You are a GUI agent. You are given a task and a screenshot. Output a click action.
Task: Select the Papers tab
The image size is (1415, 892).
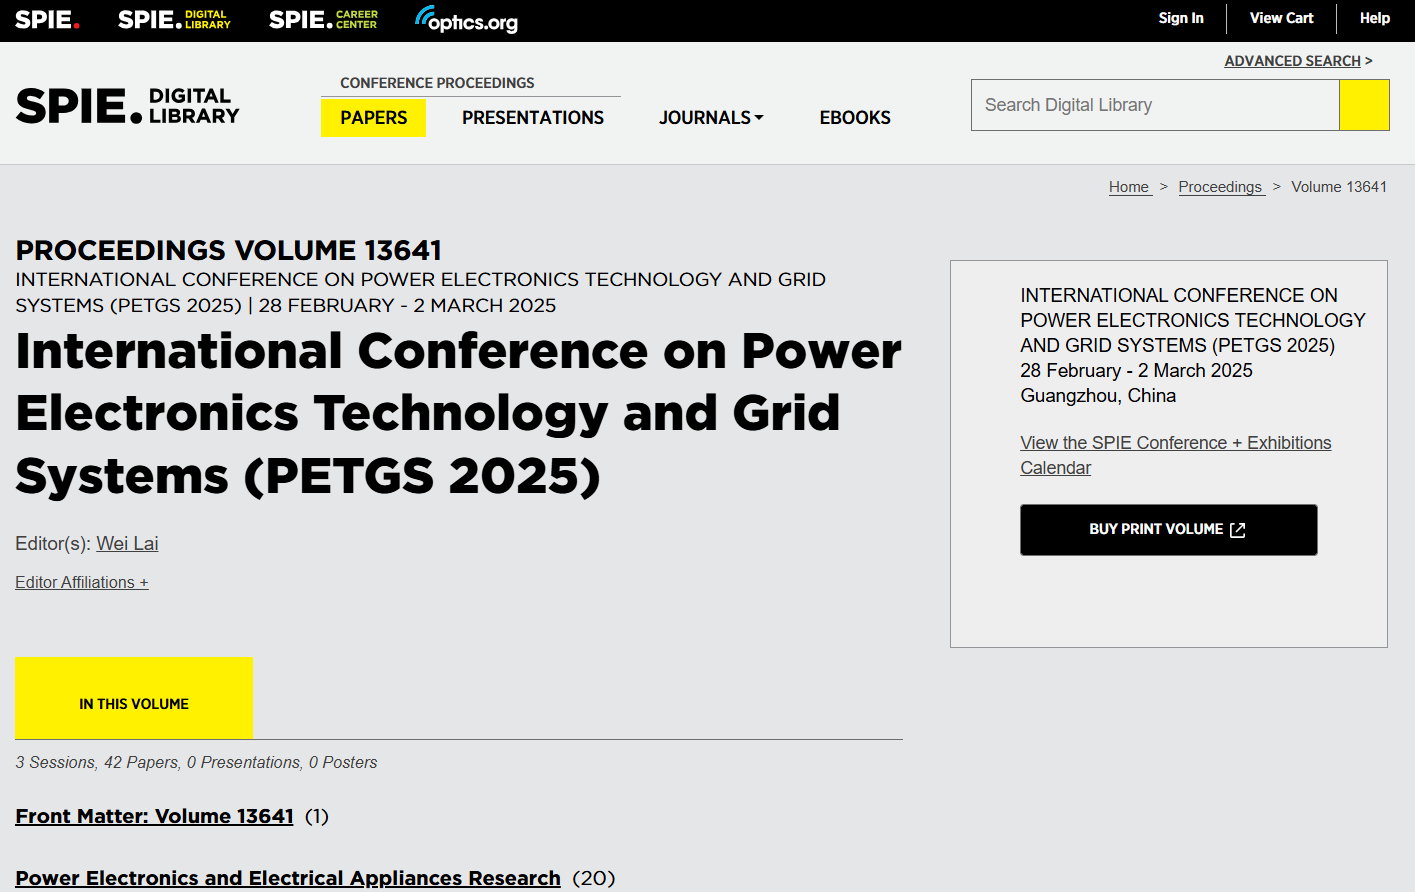[373, 118]
